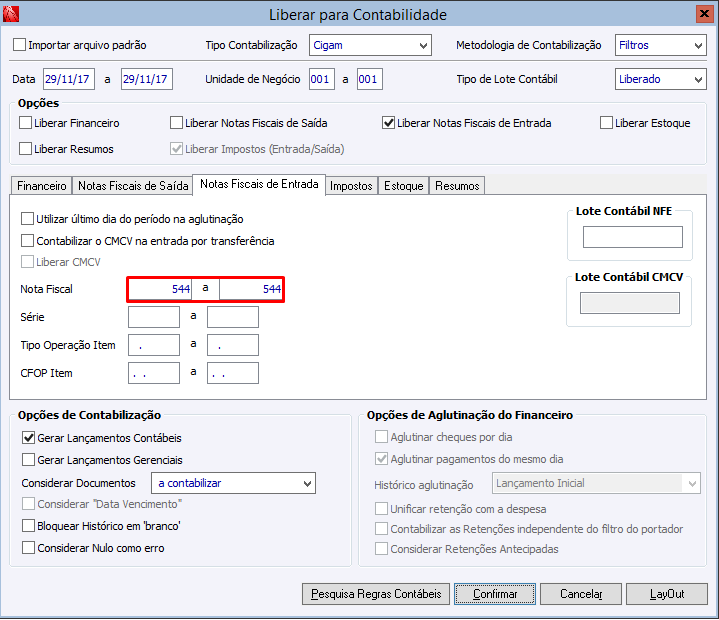
Task: Click disabled Aglutinar cheques por dia
Action: [381, 437]
